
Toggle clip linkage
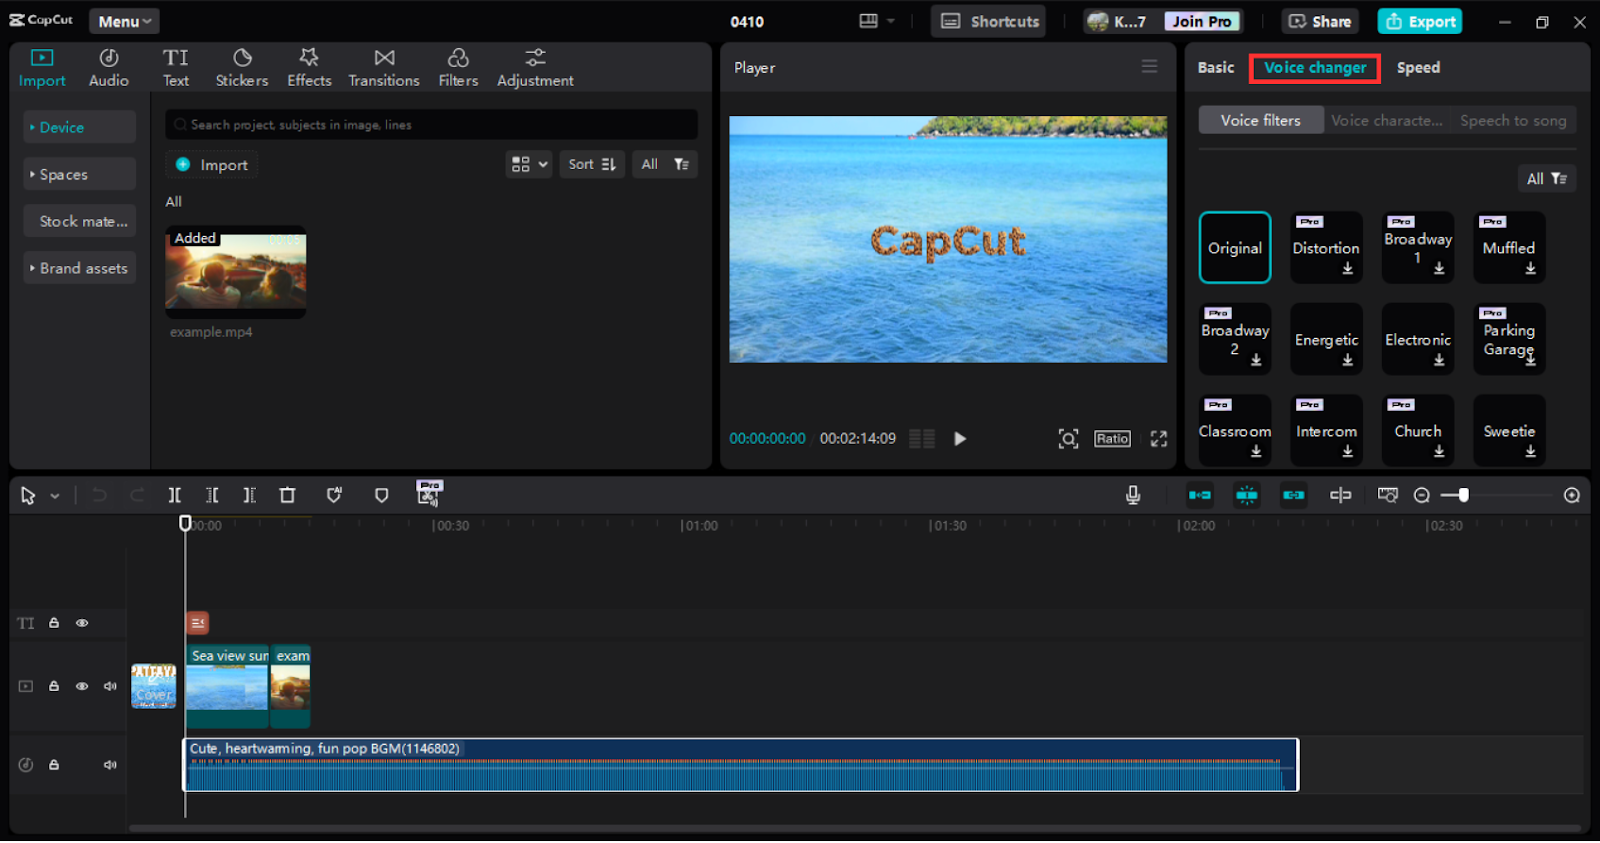1294,495
